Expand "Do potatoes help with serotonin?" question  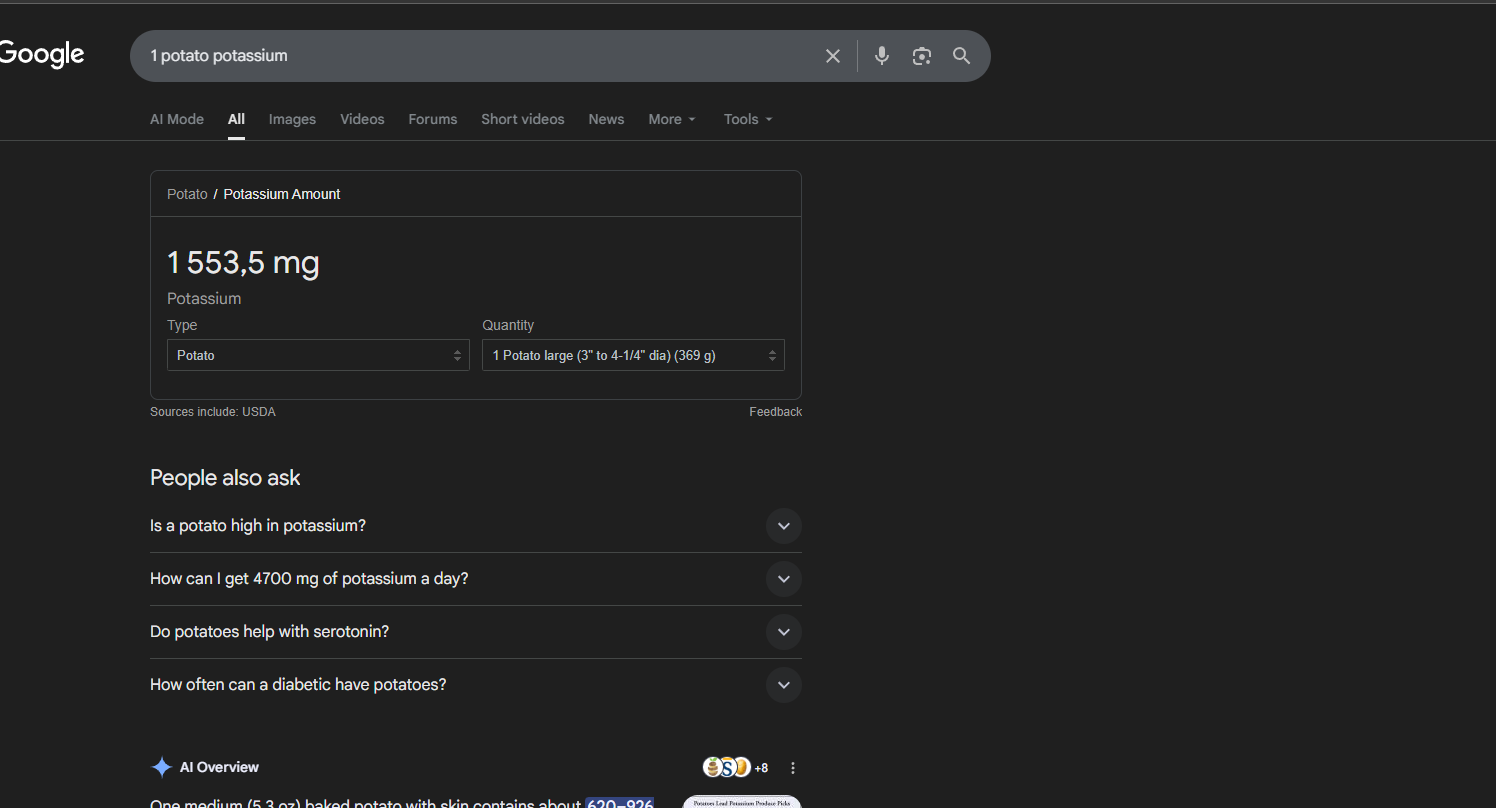click(783, 632)
